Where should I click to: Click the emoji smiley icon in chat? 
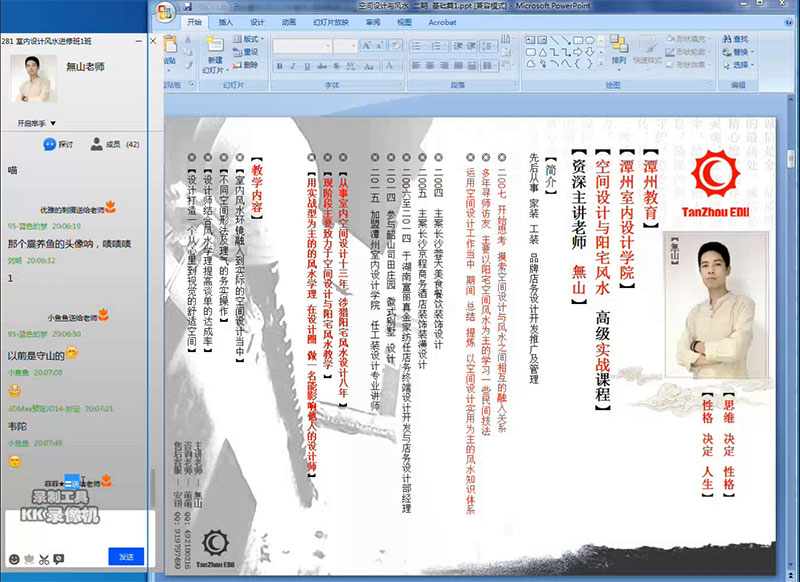pyautogui.click(x=14, y=559)
